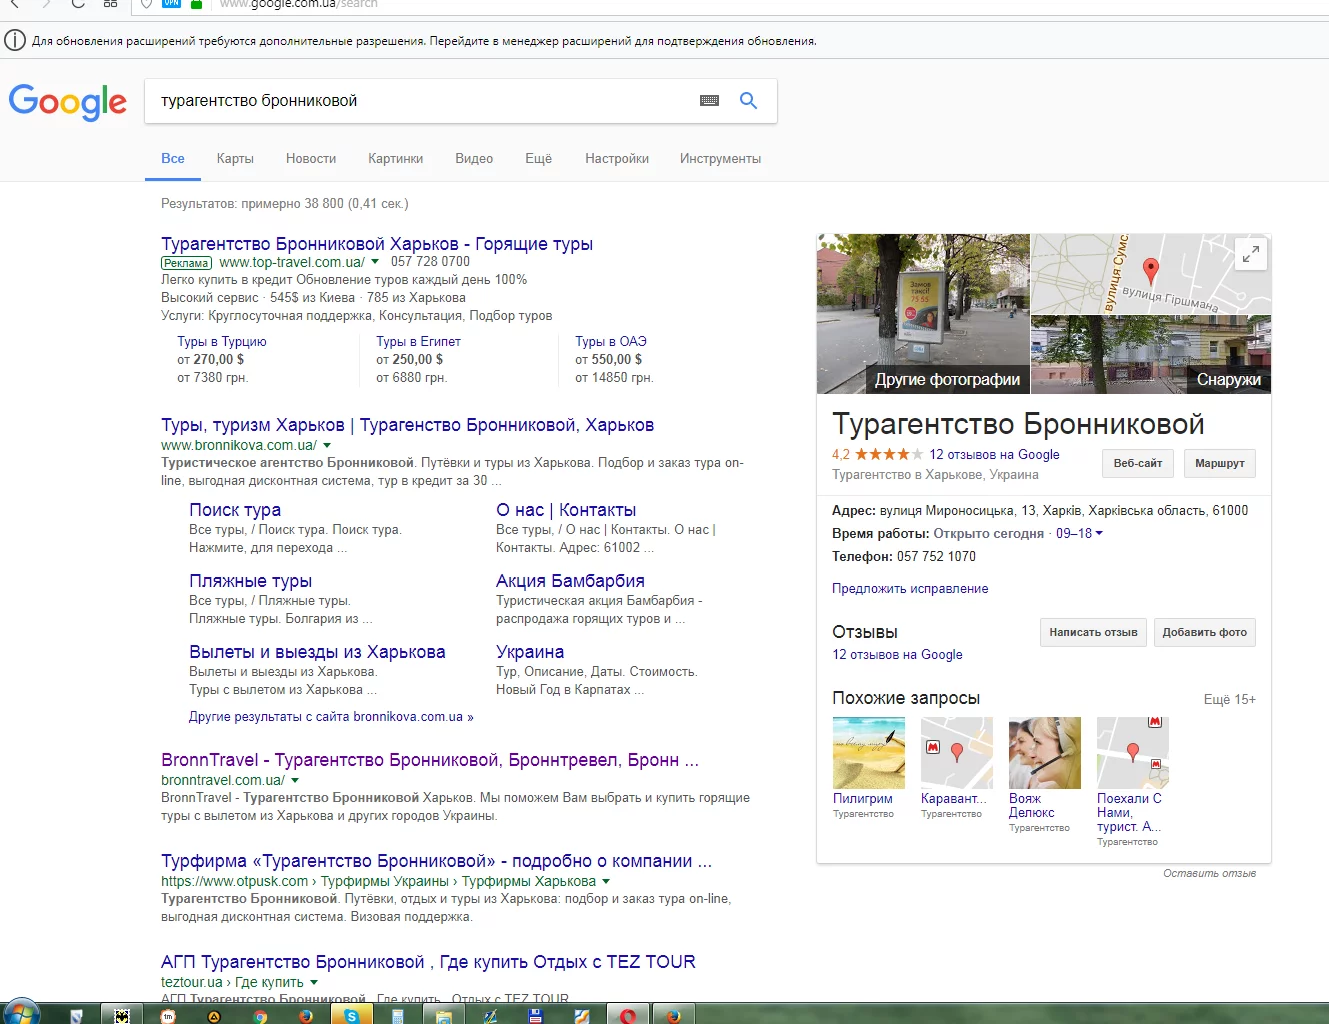Screen dimensions: 1329x1024
Task: Click the star rating in the knowledge panel
Action: click(889, 454)
